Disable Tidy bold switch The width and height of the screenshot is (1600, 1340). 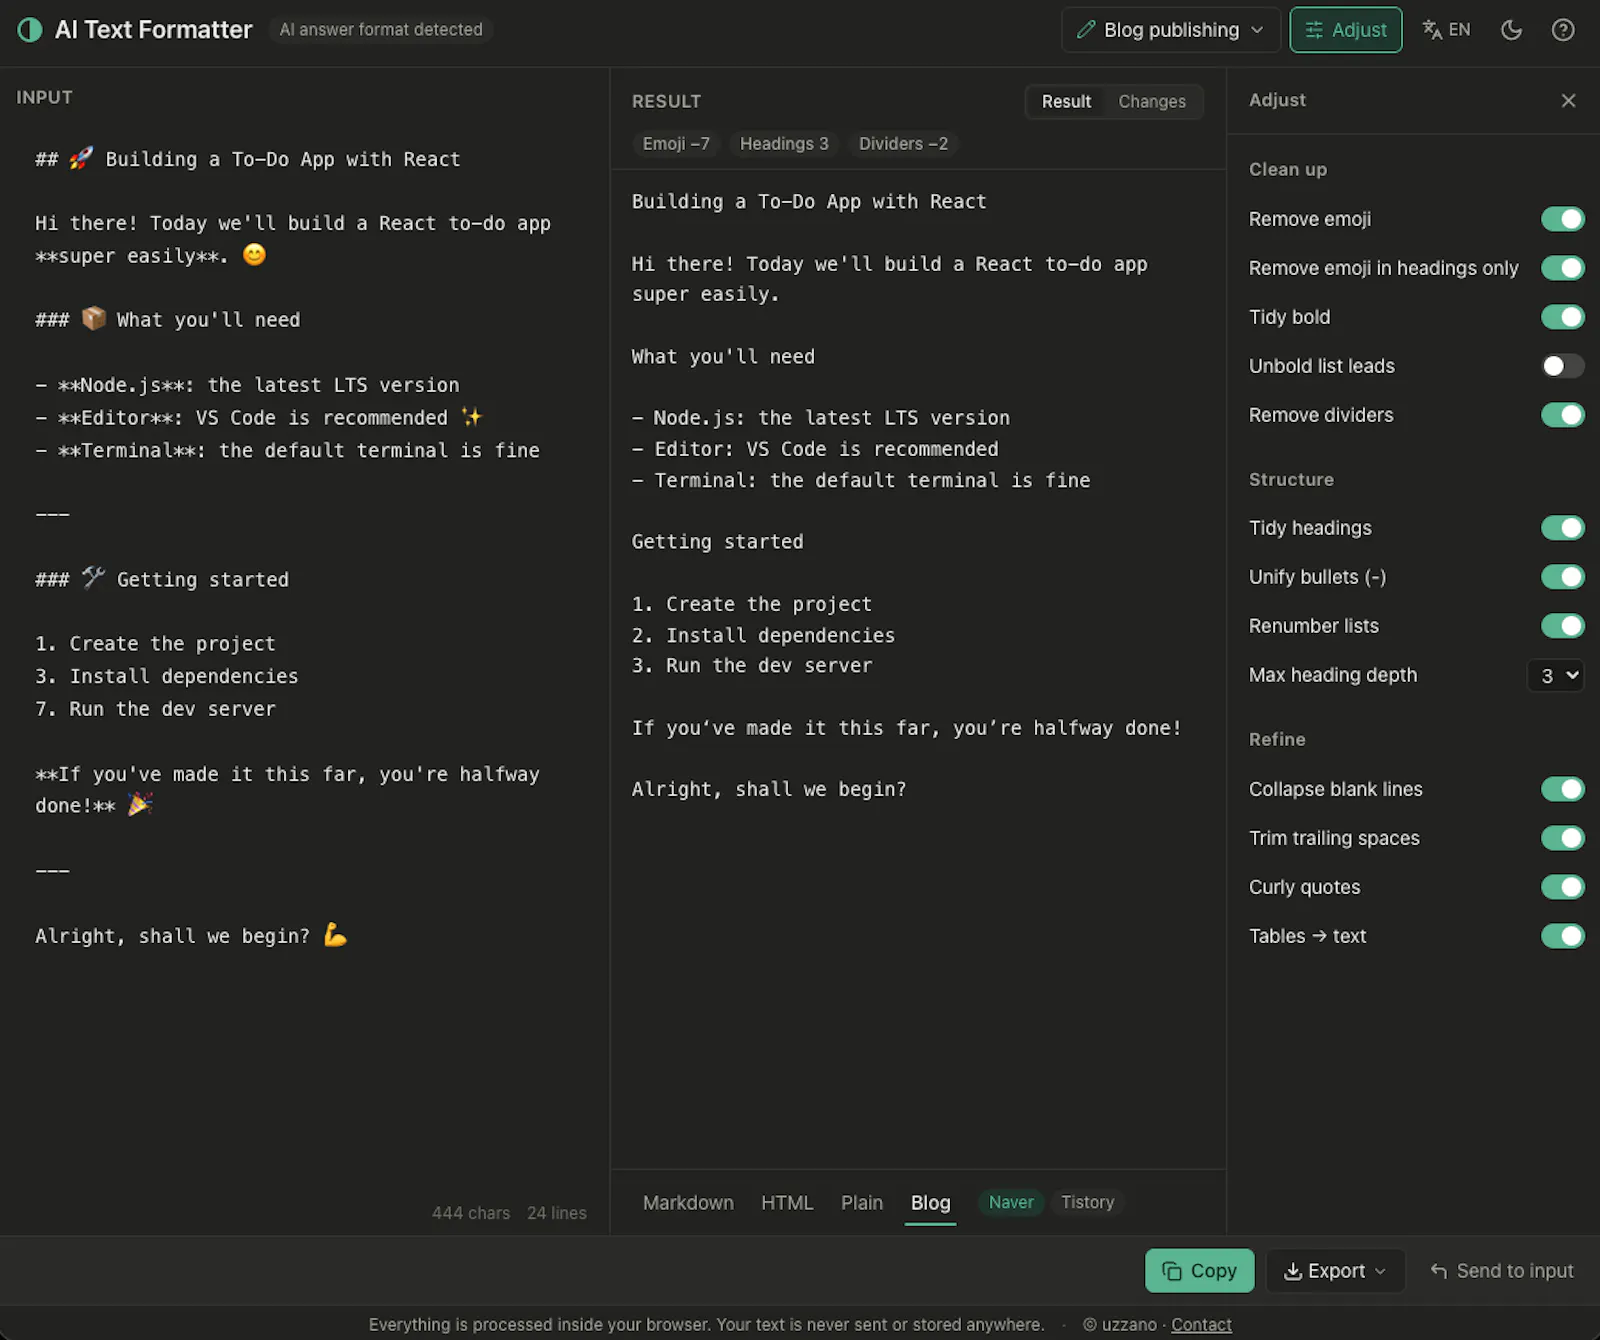pos(1563,317)
